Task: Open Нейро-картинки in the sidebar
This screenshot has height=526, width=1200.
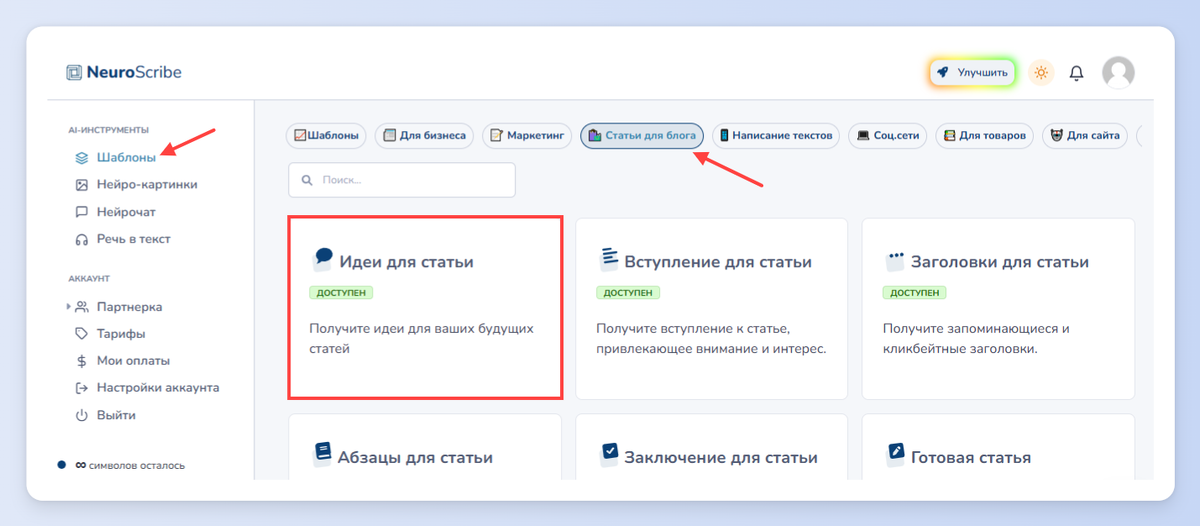Action: click(147, 185)
